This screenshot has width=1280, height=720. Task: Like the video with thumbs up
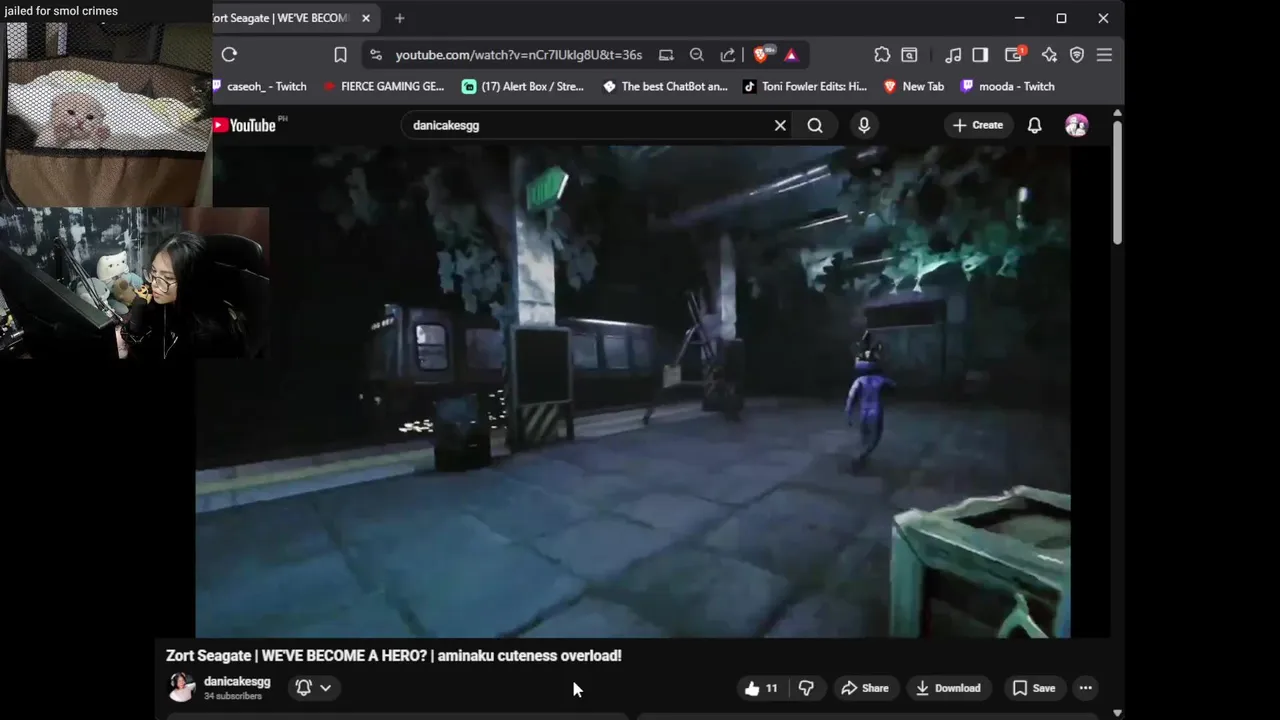pyautogui.click(x=761, y=688)
